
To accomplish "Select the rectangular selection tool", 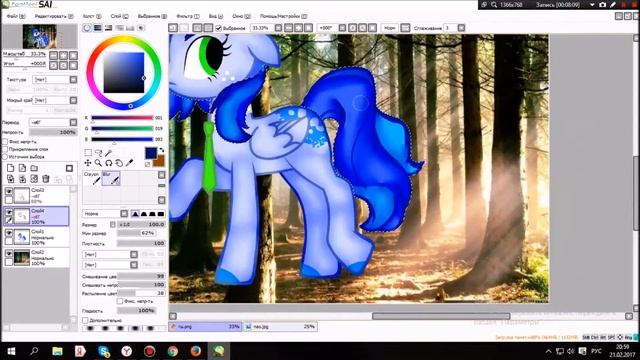I will [x=88, y=153].
